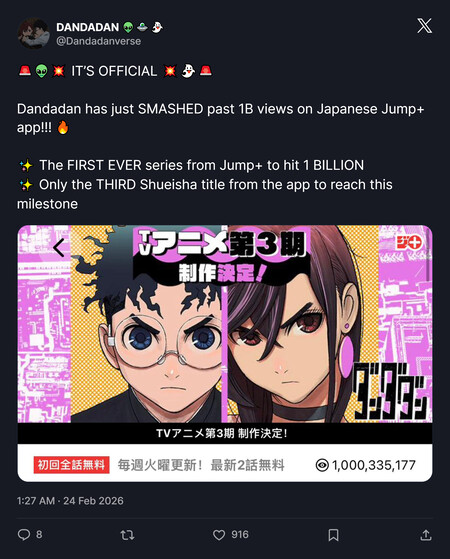The image size is (450, 559).
Task: Select the 1,000,335,177 view counter
Action: [374, 465]
